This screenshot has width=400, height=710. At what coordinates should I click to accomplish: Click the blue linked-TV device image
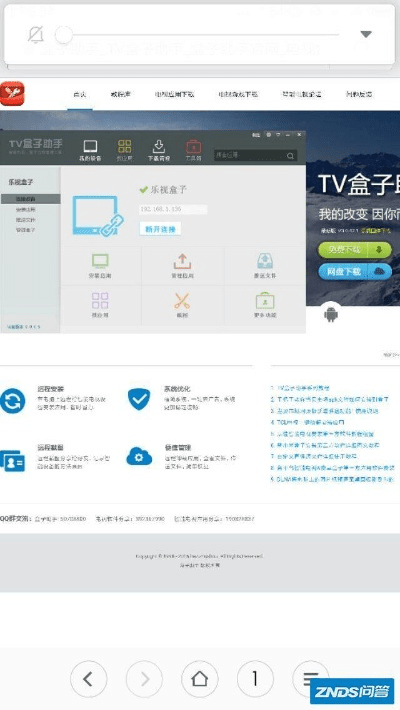pos(97,216)
